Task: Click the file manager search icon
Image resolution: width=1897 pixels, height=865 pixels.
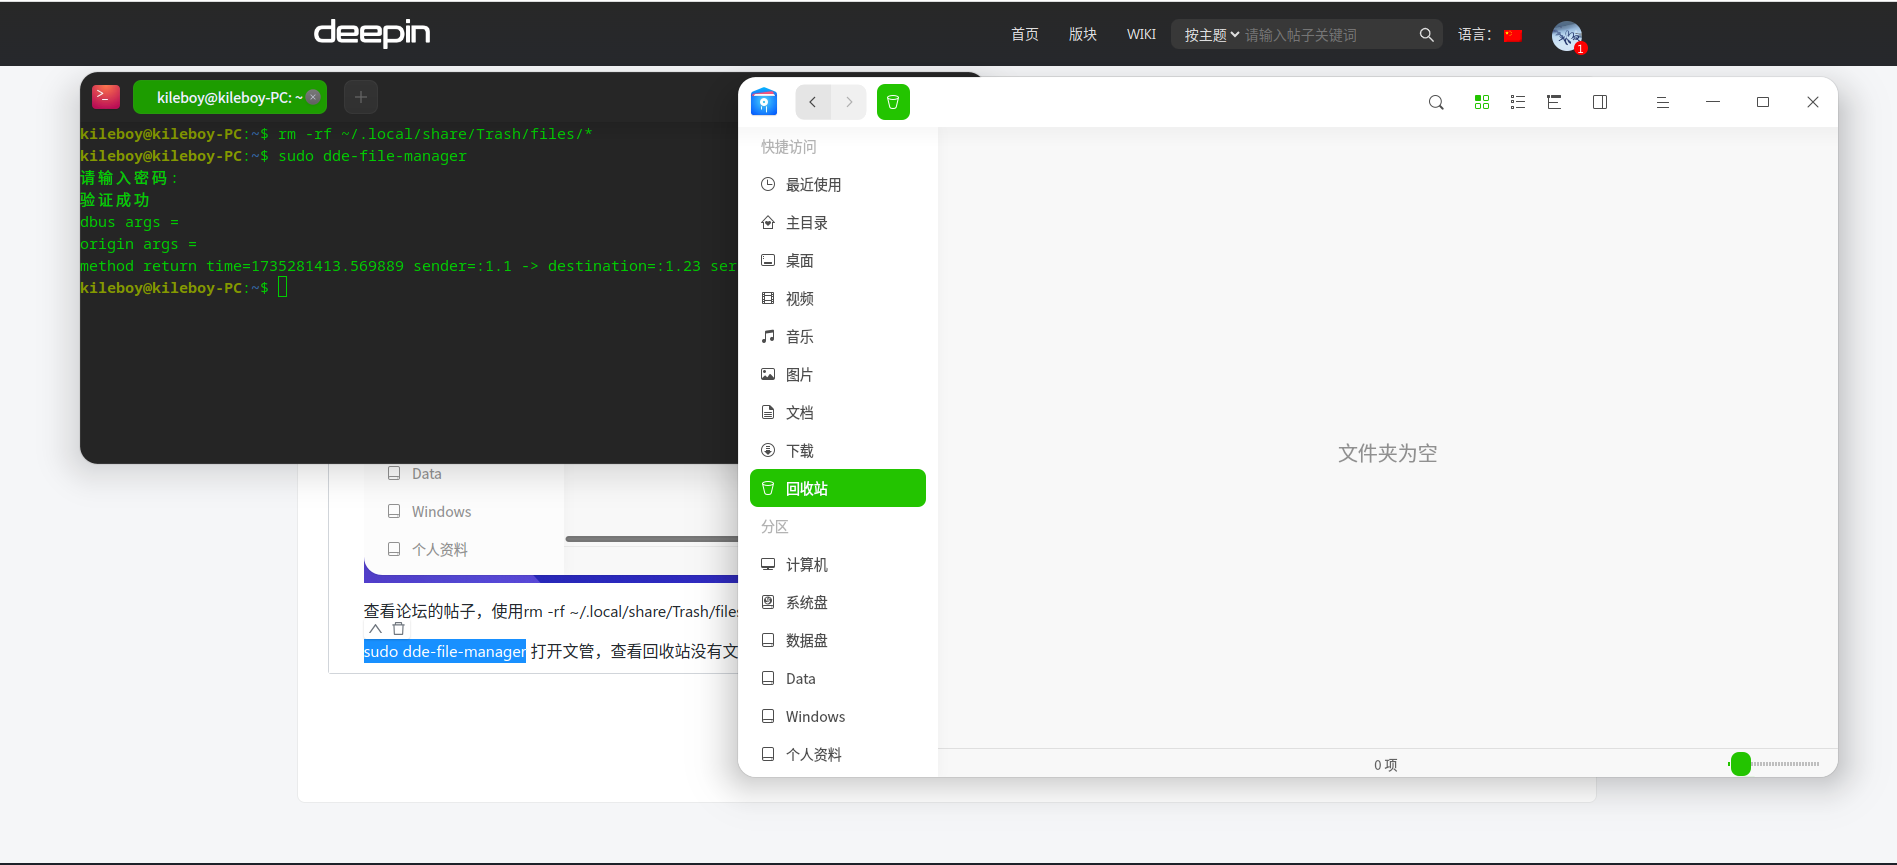Action: coord(1436,102)
